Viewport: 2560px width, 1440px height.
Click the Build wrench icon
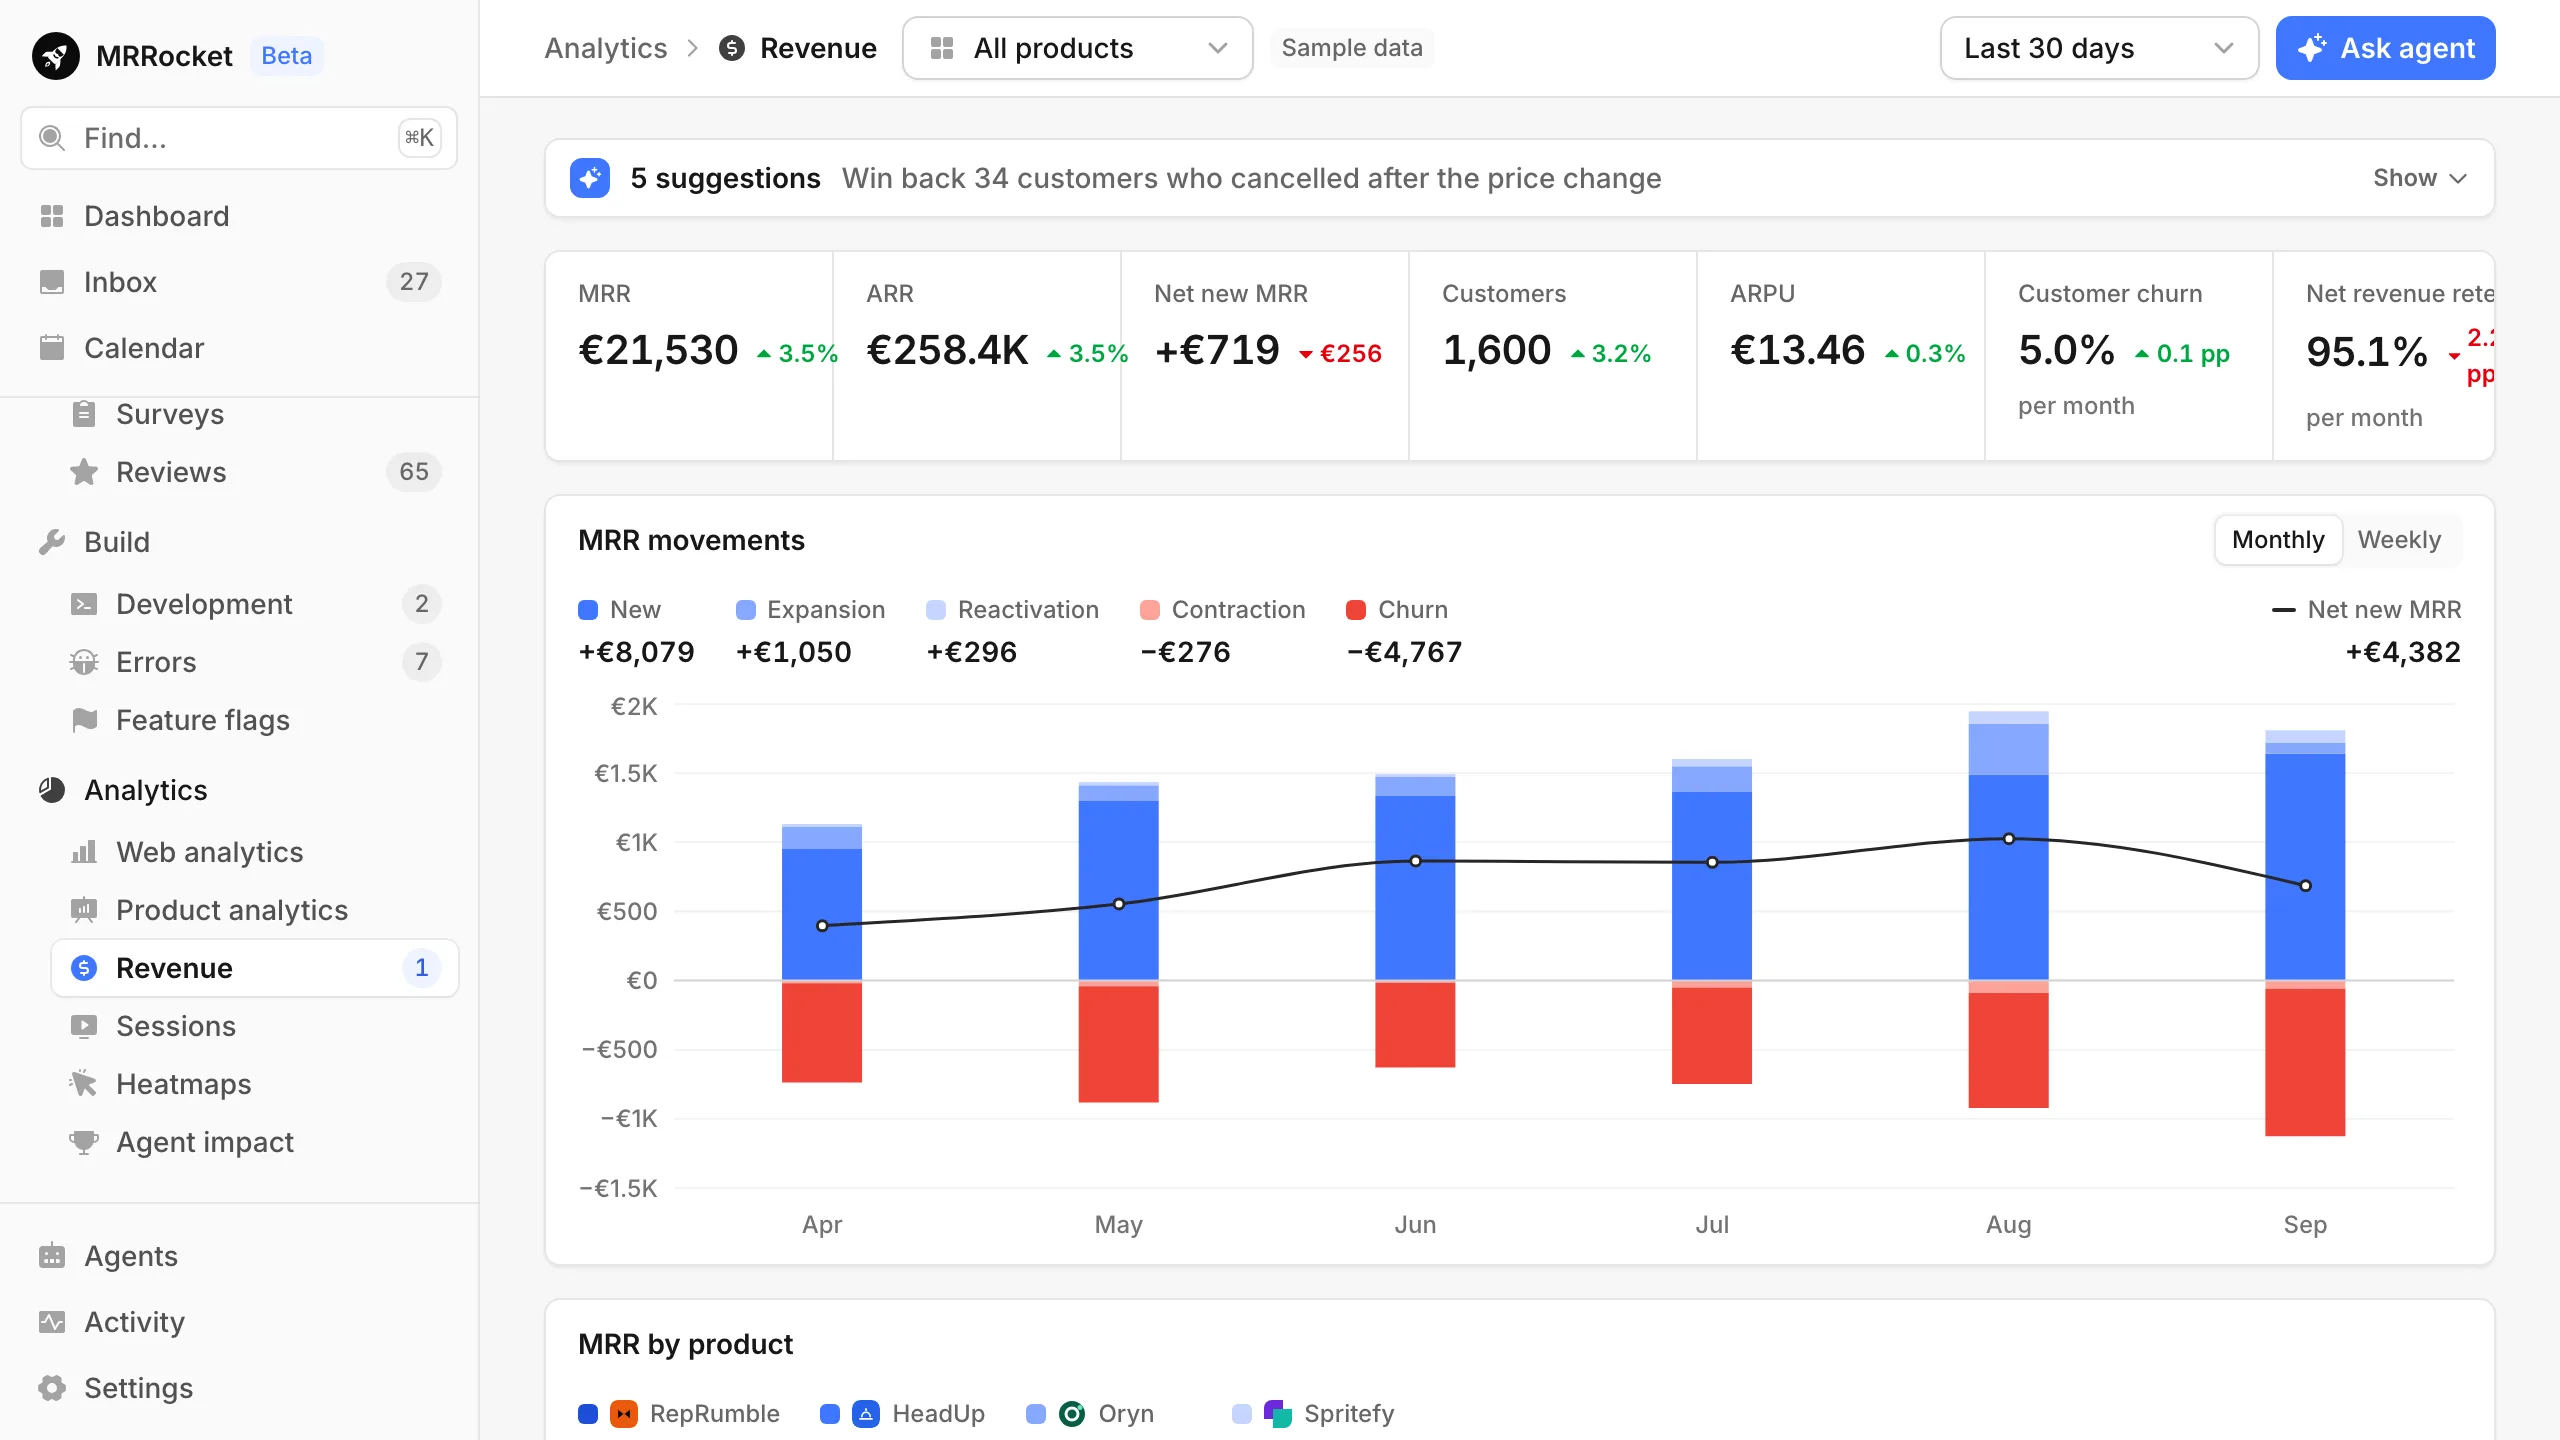(x=52, y=542)
